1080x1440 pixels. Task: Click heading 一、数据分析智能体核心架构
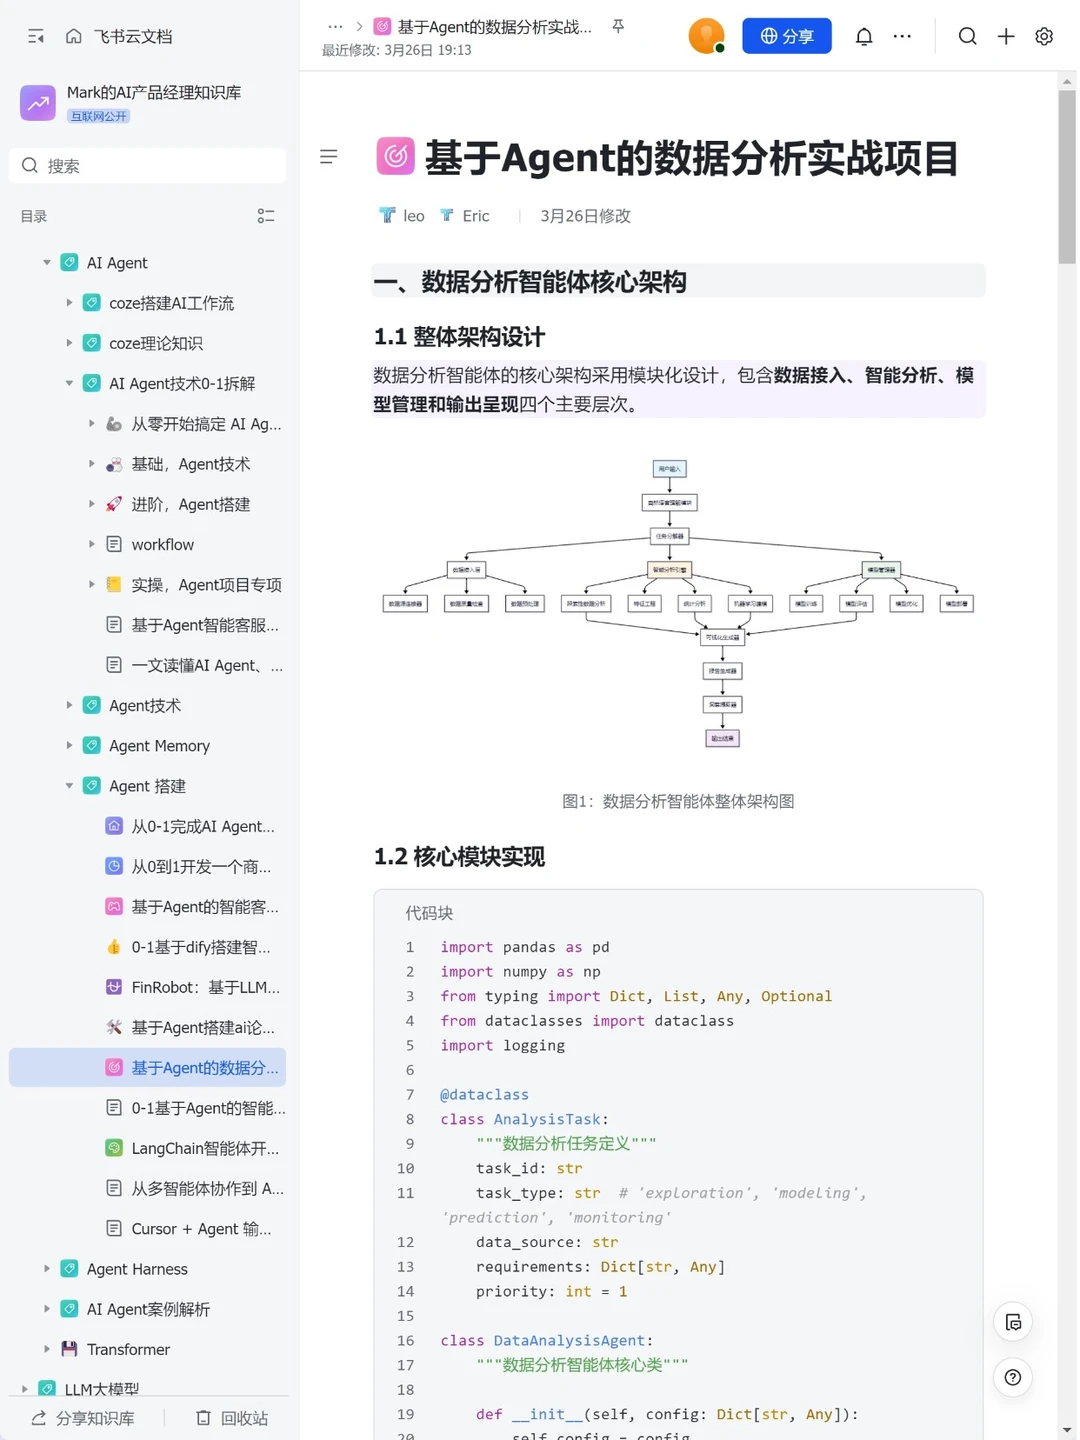pyautogui.click(x=529, y=282)
